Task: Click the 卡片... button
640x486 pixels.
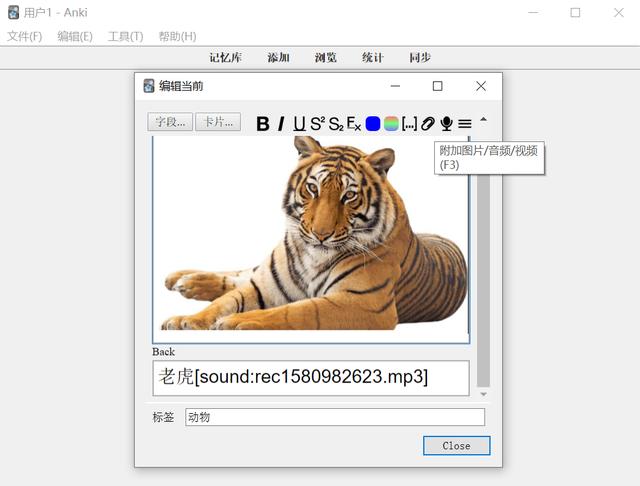Action: tap(218, 122)
